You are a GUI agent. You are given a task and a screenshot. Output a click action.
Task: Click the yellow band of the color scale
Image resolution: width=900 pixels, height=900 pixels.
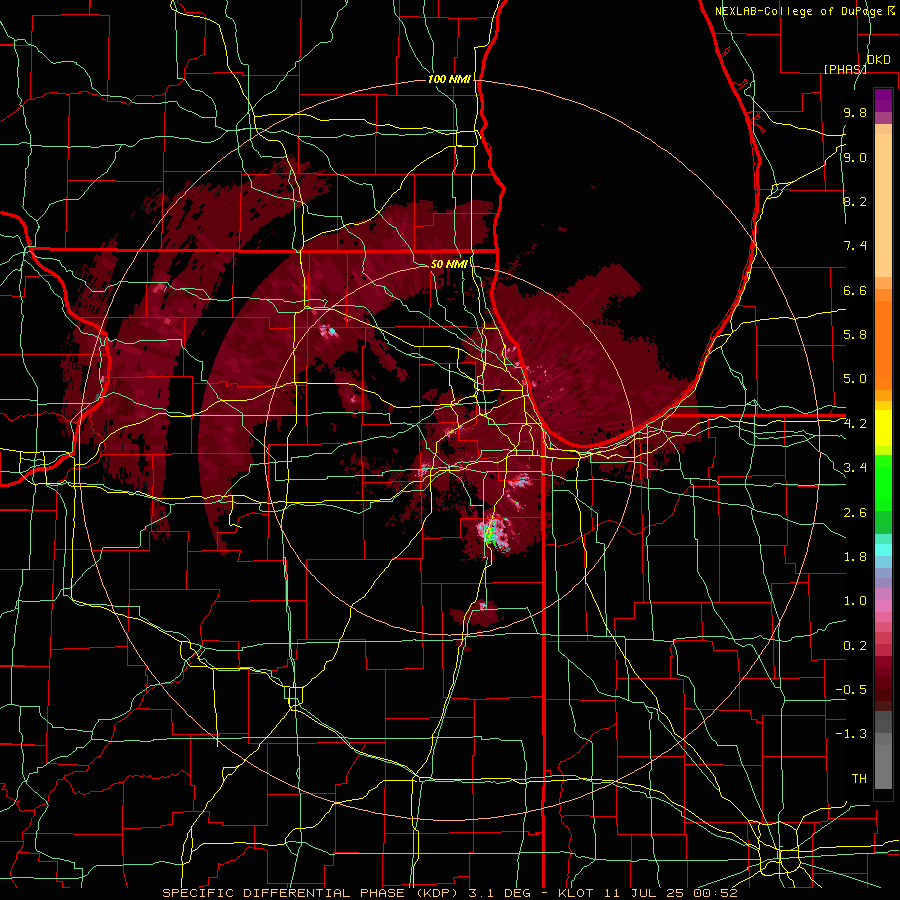coord(883,428)
